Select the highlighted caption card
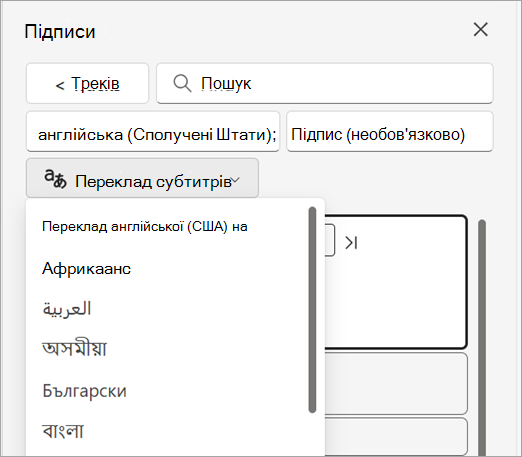 pos(396,282)
